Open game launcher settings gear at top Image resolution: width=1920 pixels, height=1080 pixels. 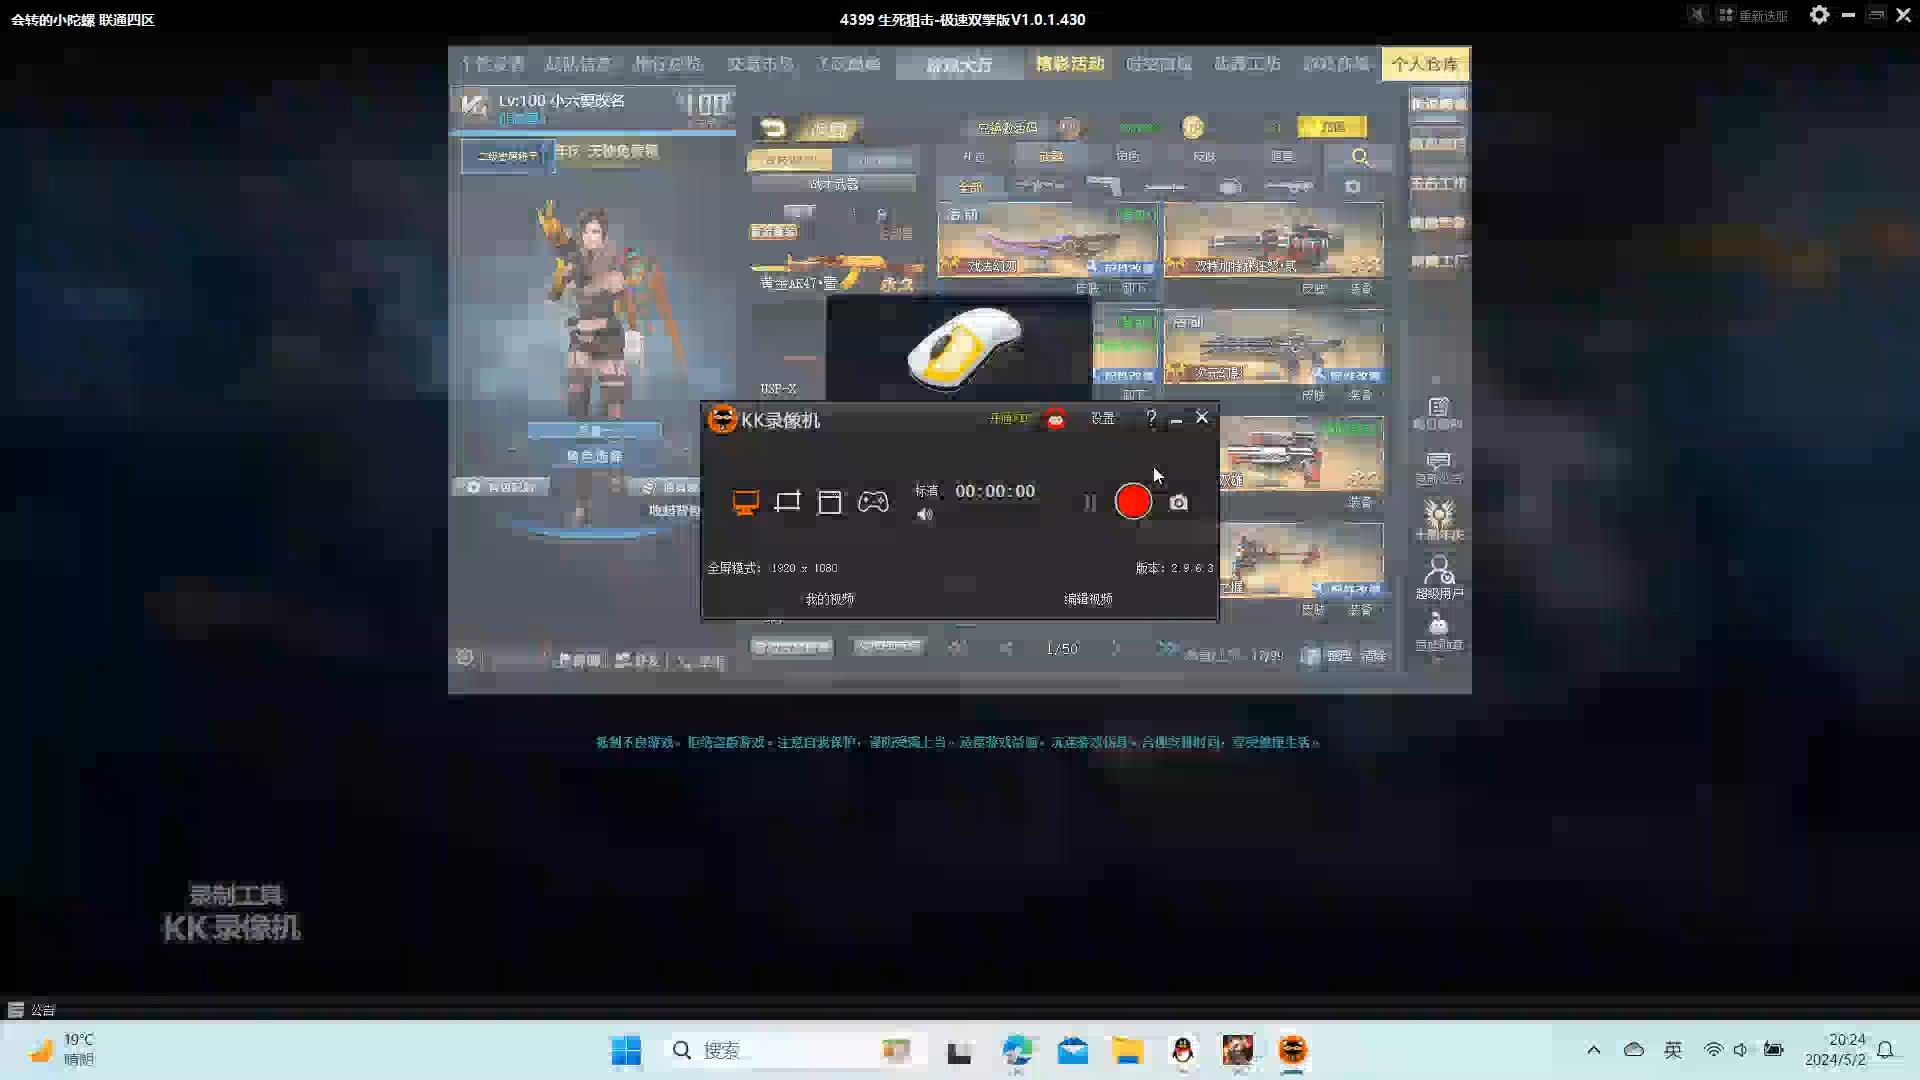point(1819,15)
